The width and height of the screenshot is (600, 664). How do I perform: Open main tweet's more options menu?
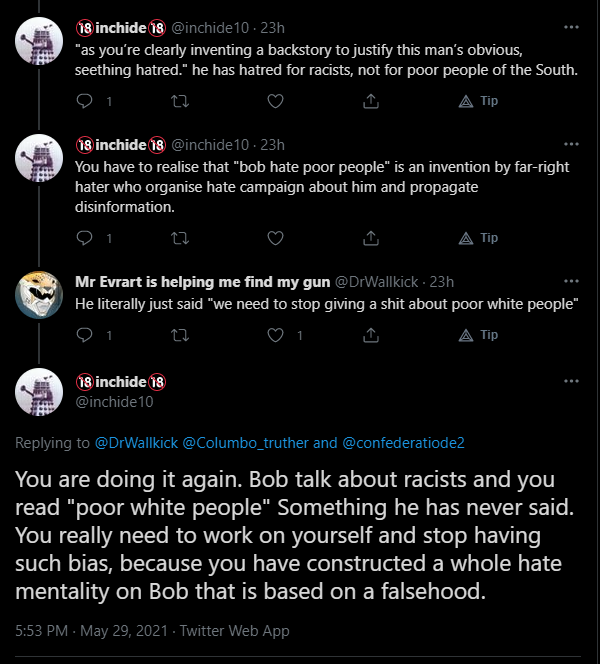point(571,381)
